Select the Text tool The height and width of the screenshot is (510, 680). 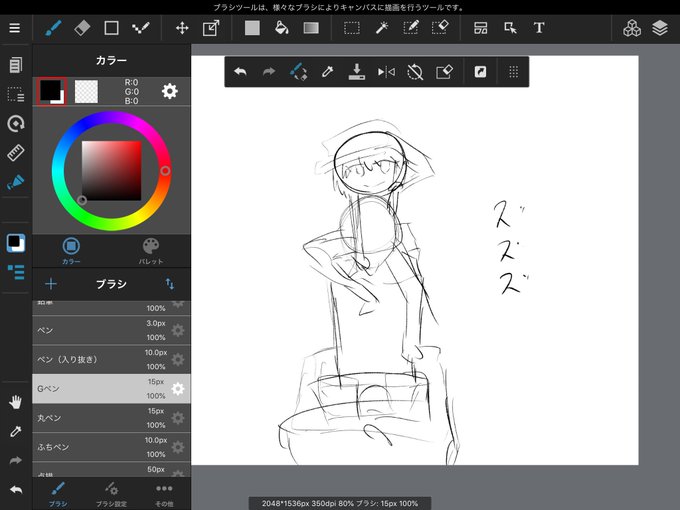click(539, 28)
